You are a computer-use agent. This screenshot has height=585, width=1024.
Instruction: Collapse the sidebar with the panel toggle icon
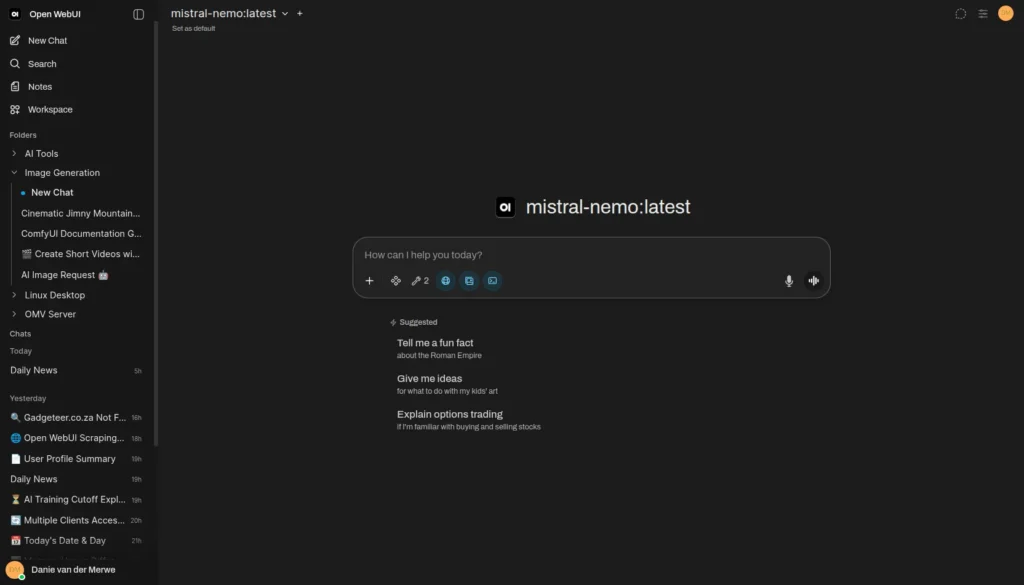pos(138,14)
